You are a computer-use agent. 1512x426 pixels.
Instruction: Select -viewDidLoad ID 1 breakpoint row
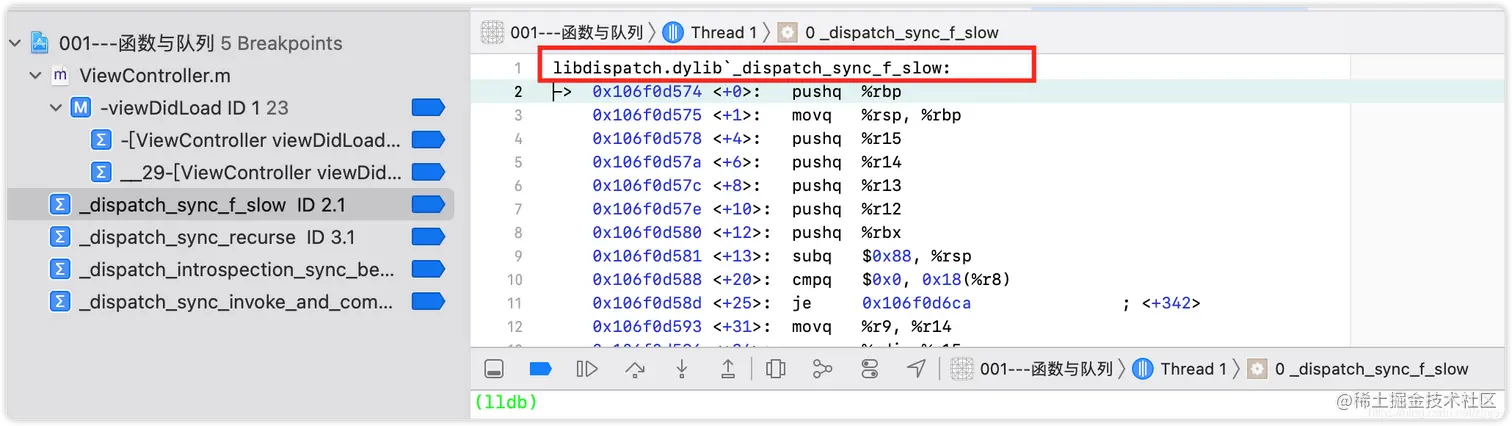230,108
